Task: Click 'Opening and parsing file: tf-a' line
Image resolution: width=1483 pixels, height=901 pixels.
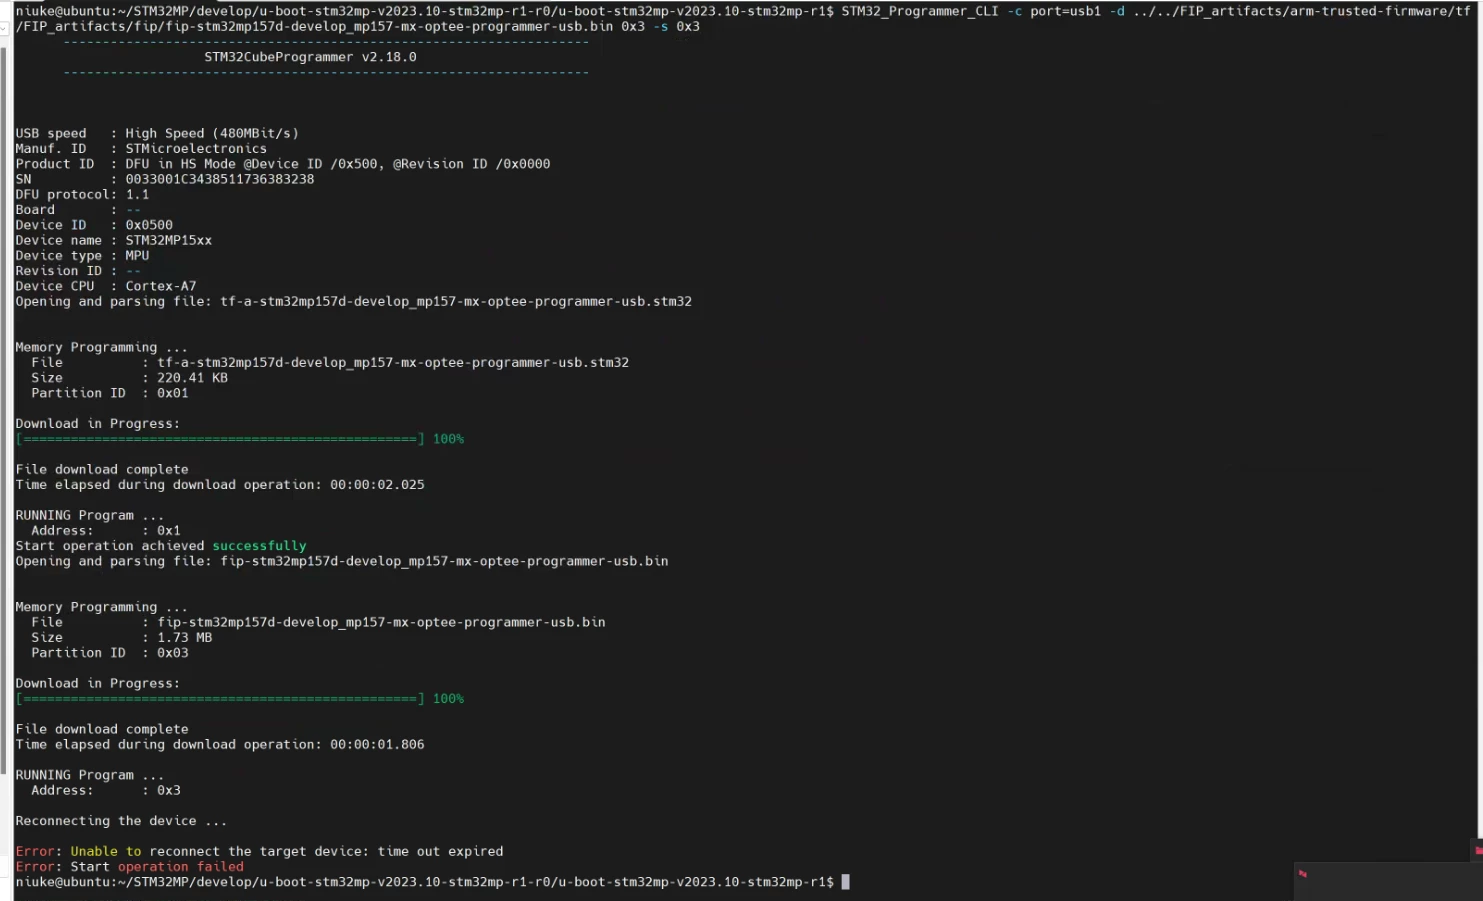Action: [x=353, y=301]
